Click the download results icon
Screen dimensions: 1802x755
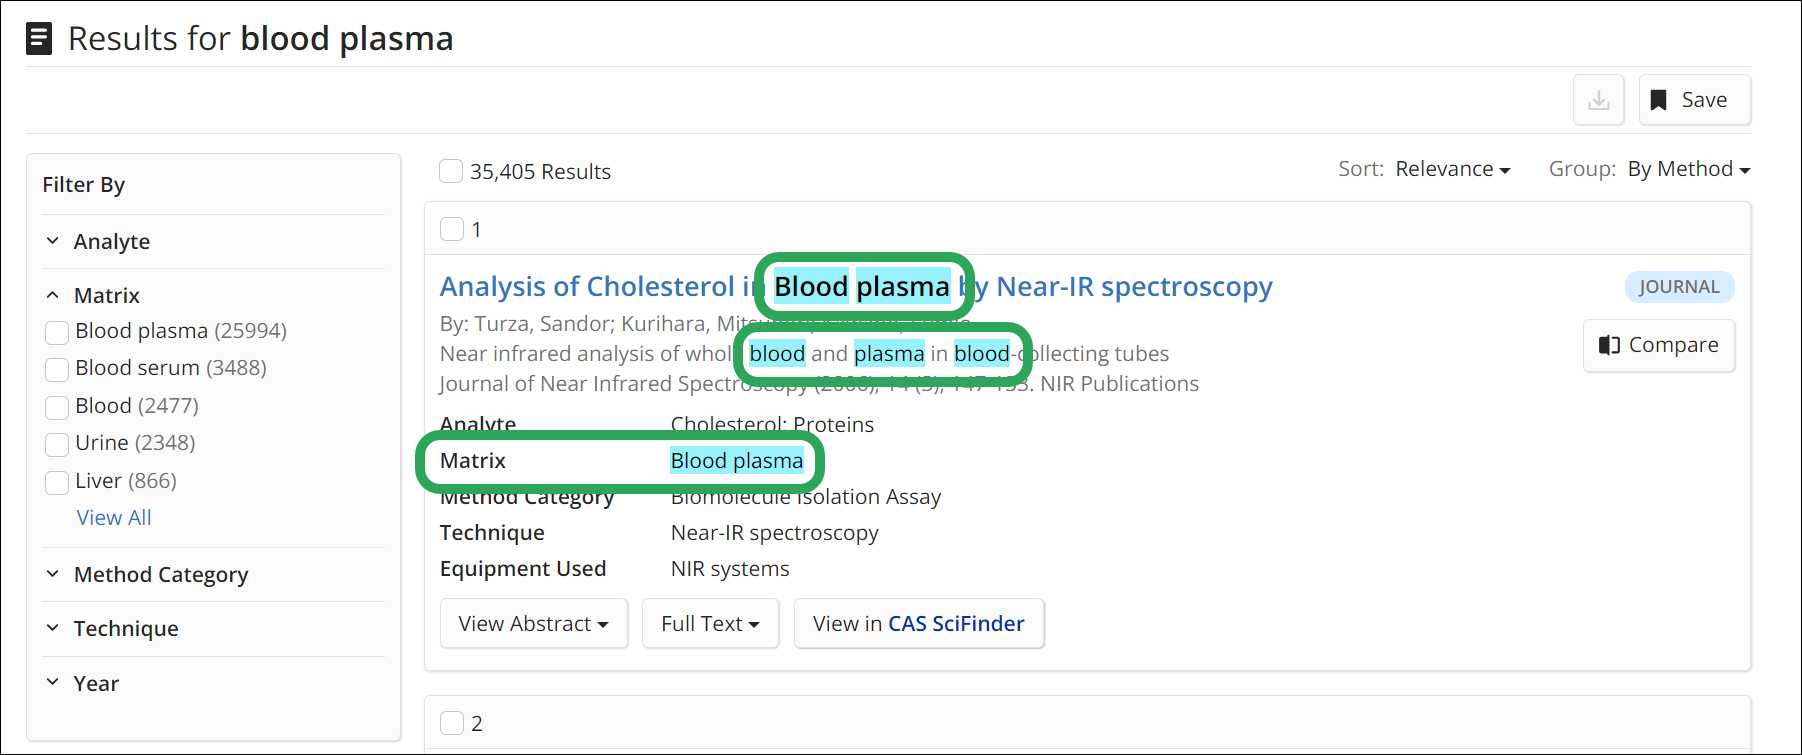(x=1598, y=100)
